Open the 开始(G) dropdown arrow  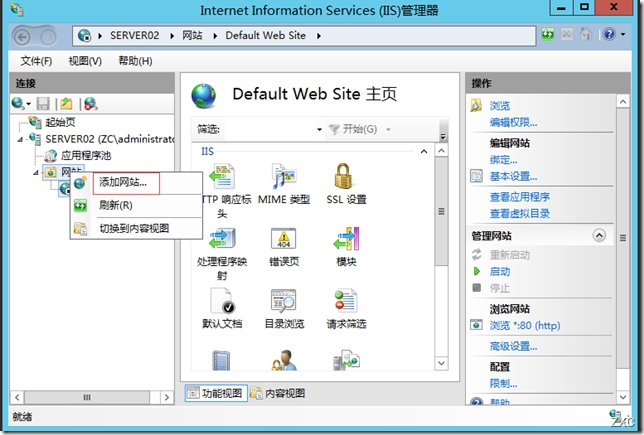tap(388, 129)
